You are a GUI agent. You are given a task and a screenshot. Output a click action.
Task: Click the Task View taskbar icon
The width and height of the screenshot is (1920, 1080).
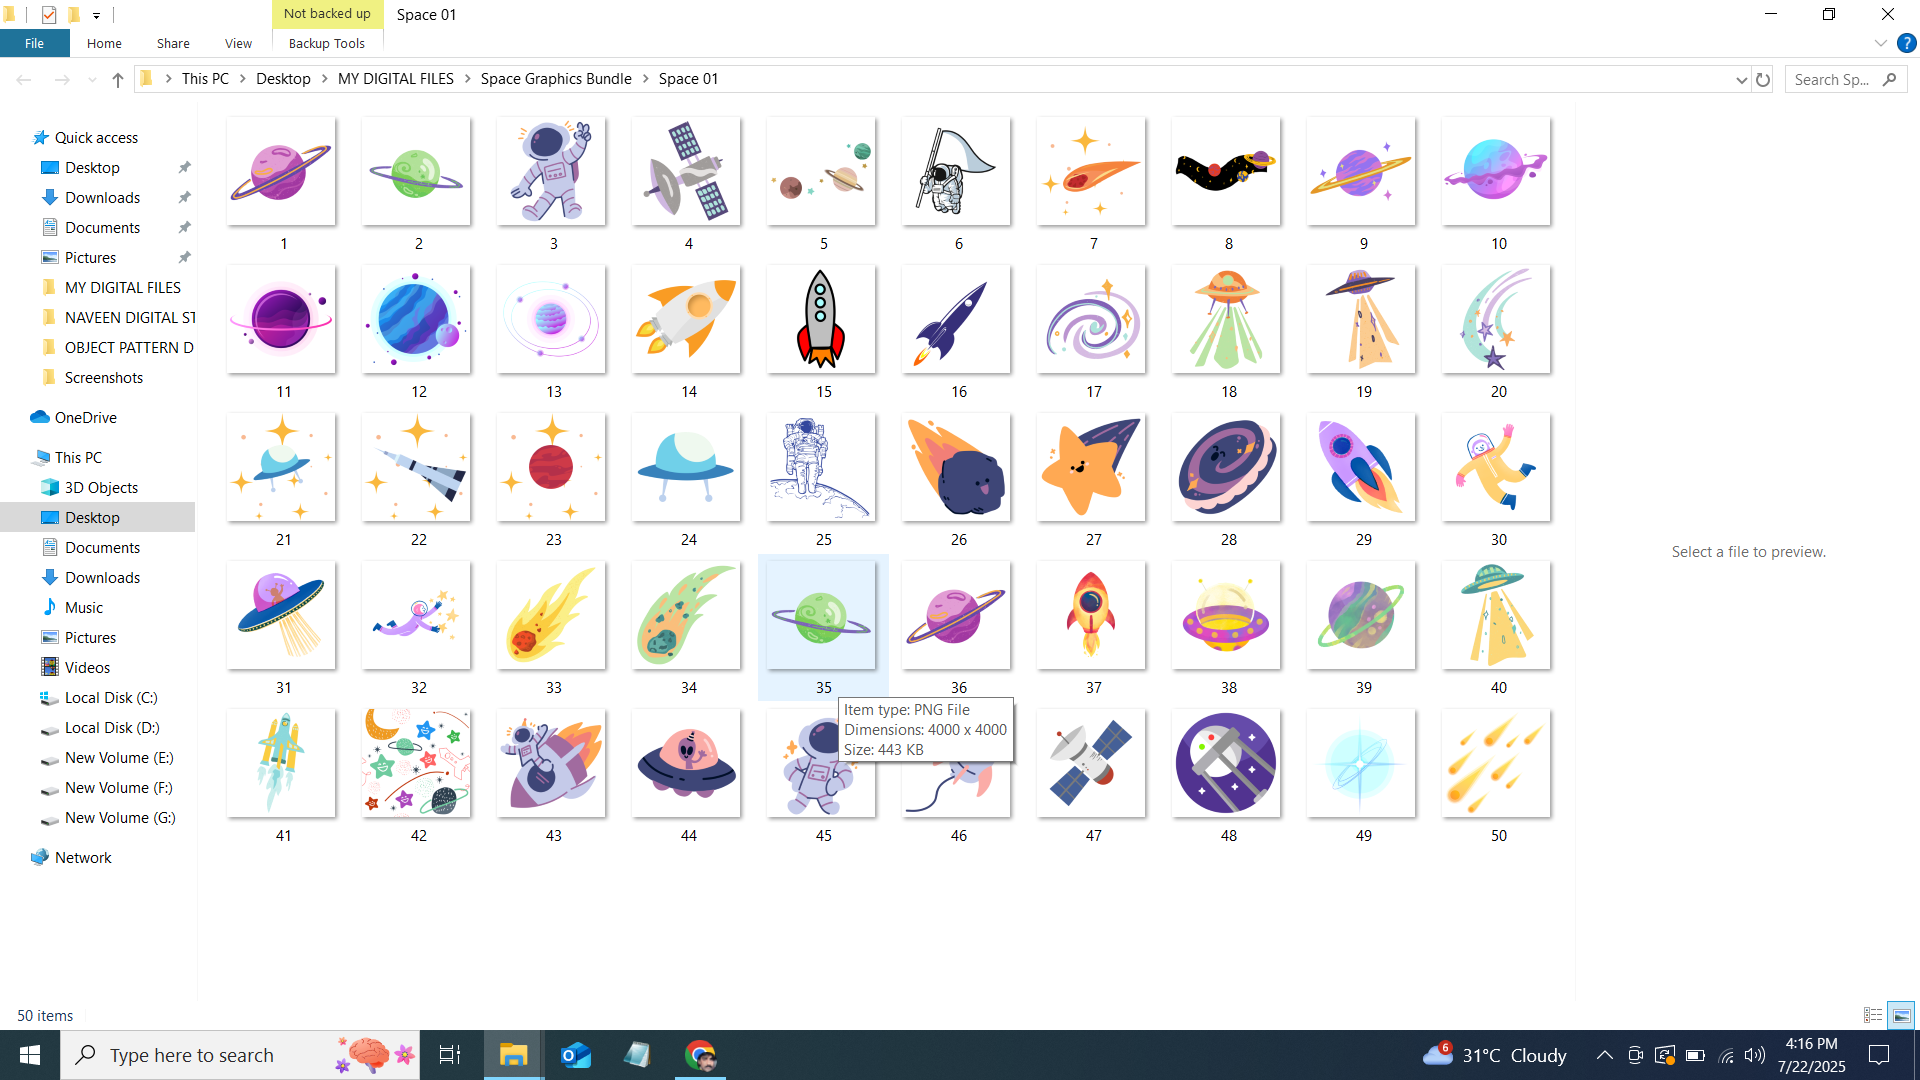pos(450,1055)
